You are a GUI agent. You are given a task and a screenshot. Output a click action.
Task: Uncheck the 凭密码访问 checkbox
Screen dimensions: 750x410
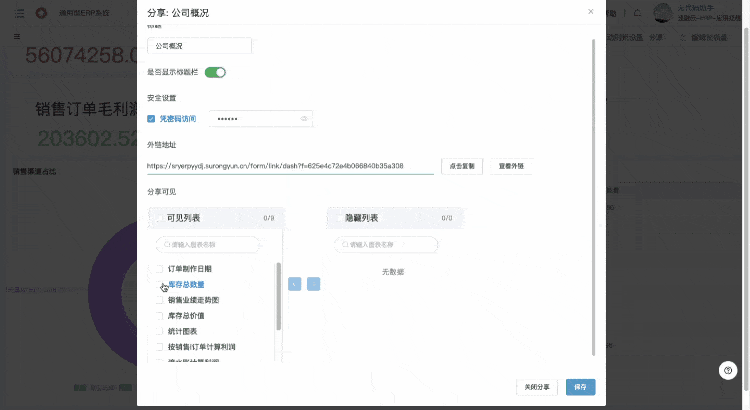point(151,119)
